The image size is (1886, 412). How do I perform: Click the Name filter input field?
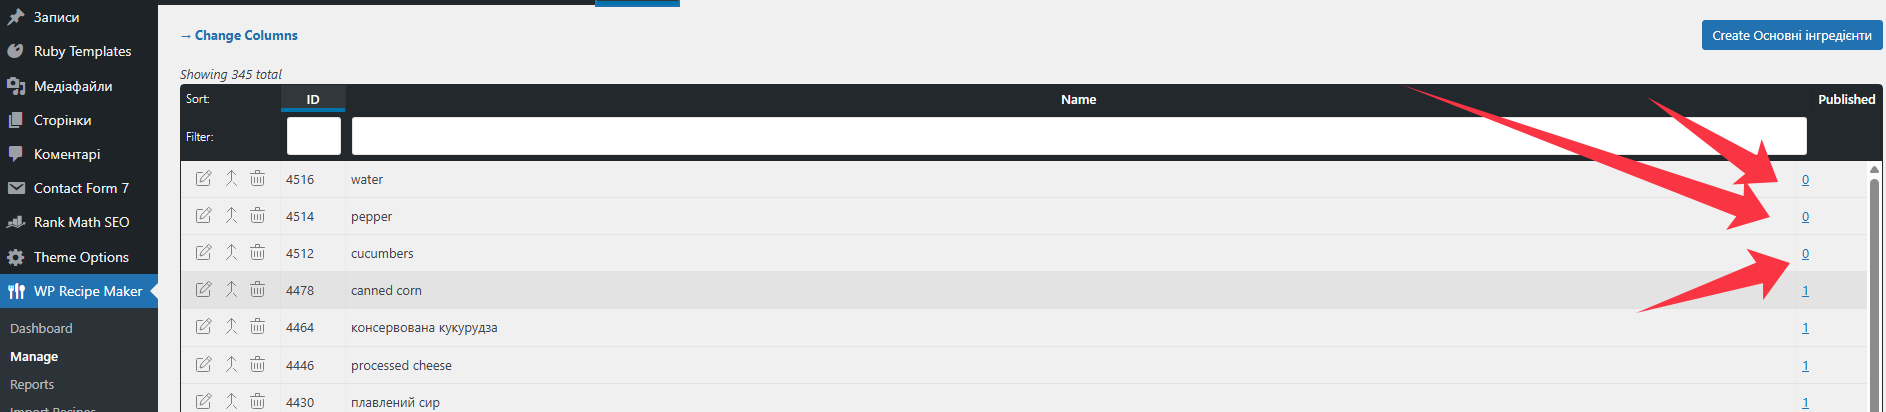(x=1079, y=136)
